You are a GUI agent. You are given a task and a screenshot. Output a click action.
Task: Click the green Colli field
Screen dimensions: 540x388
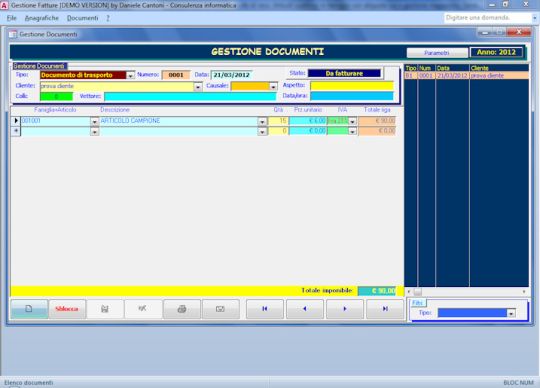pos(56,97)
